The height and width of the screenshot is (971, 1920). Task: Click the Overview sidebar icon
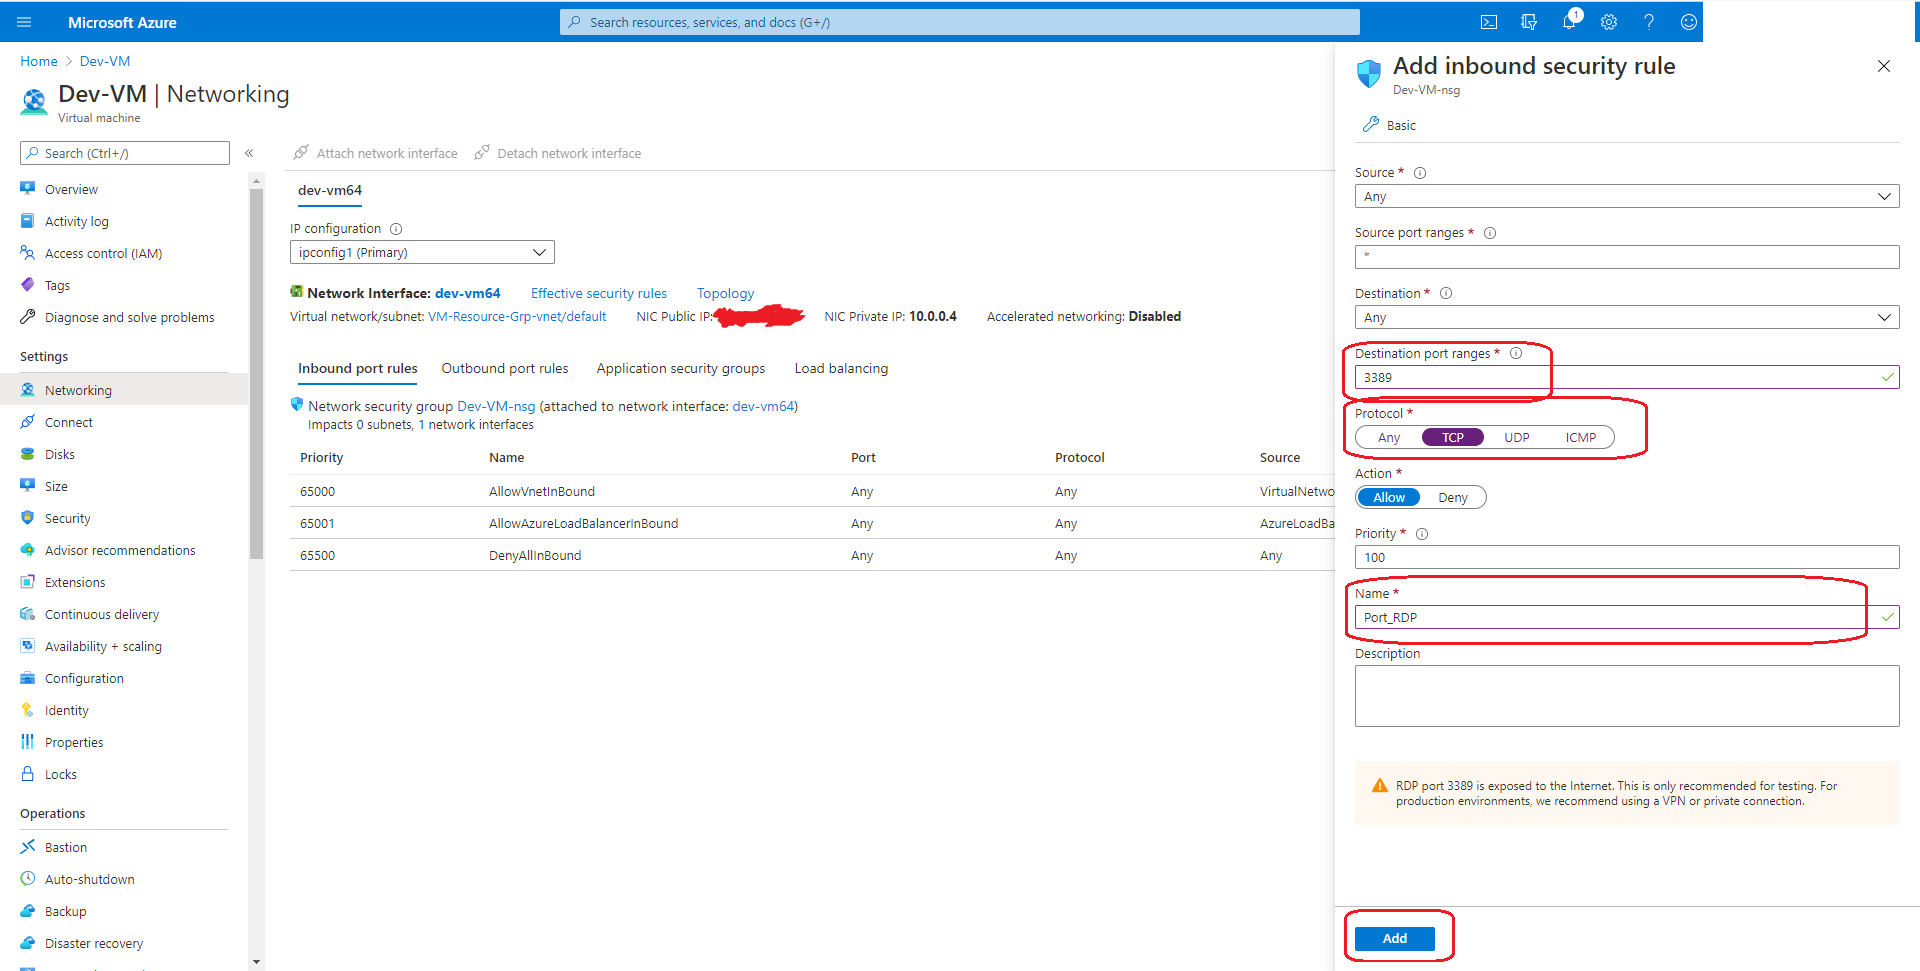pos(27,189)
